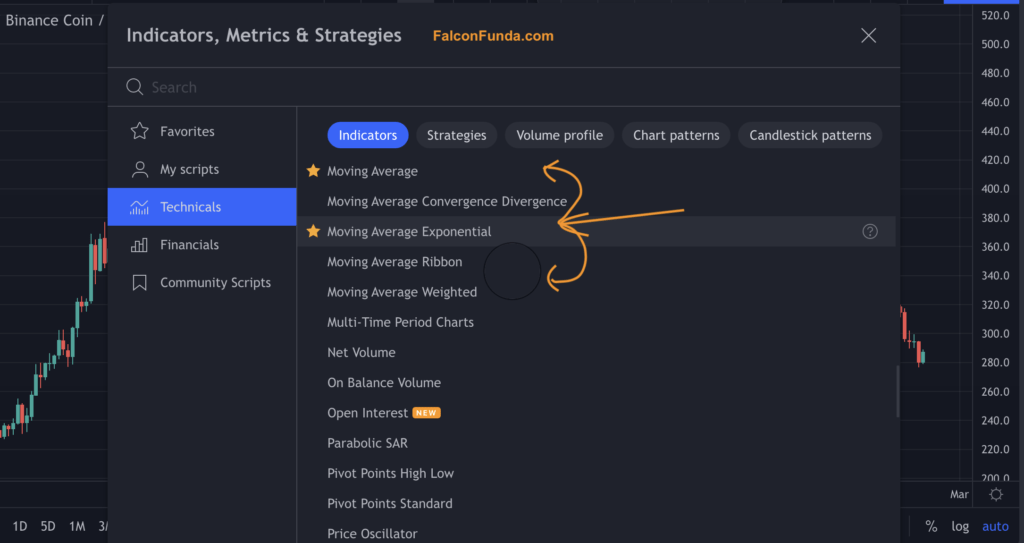1024x543 pixels.
Task: Unfavorite the Moving Average star
Action: [x=313, y=171]
